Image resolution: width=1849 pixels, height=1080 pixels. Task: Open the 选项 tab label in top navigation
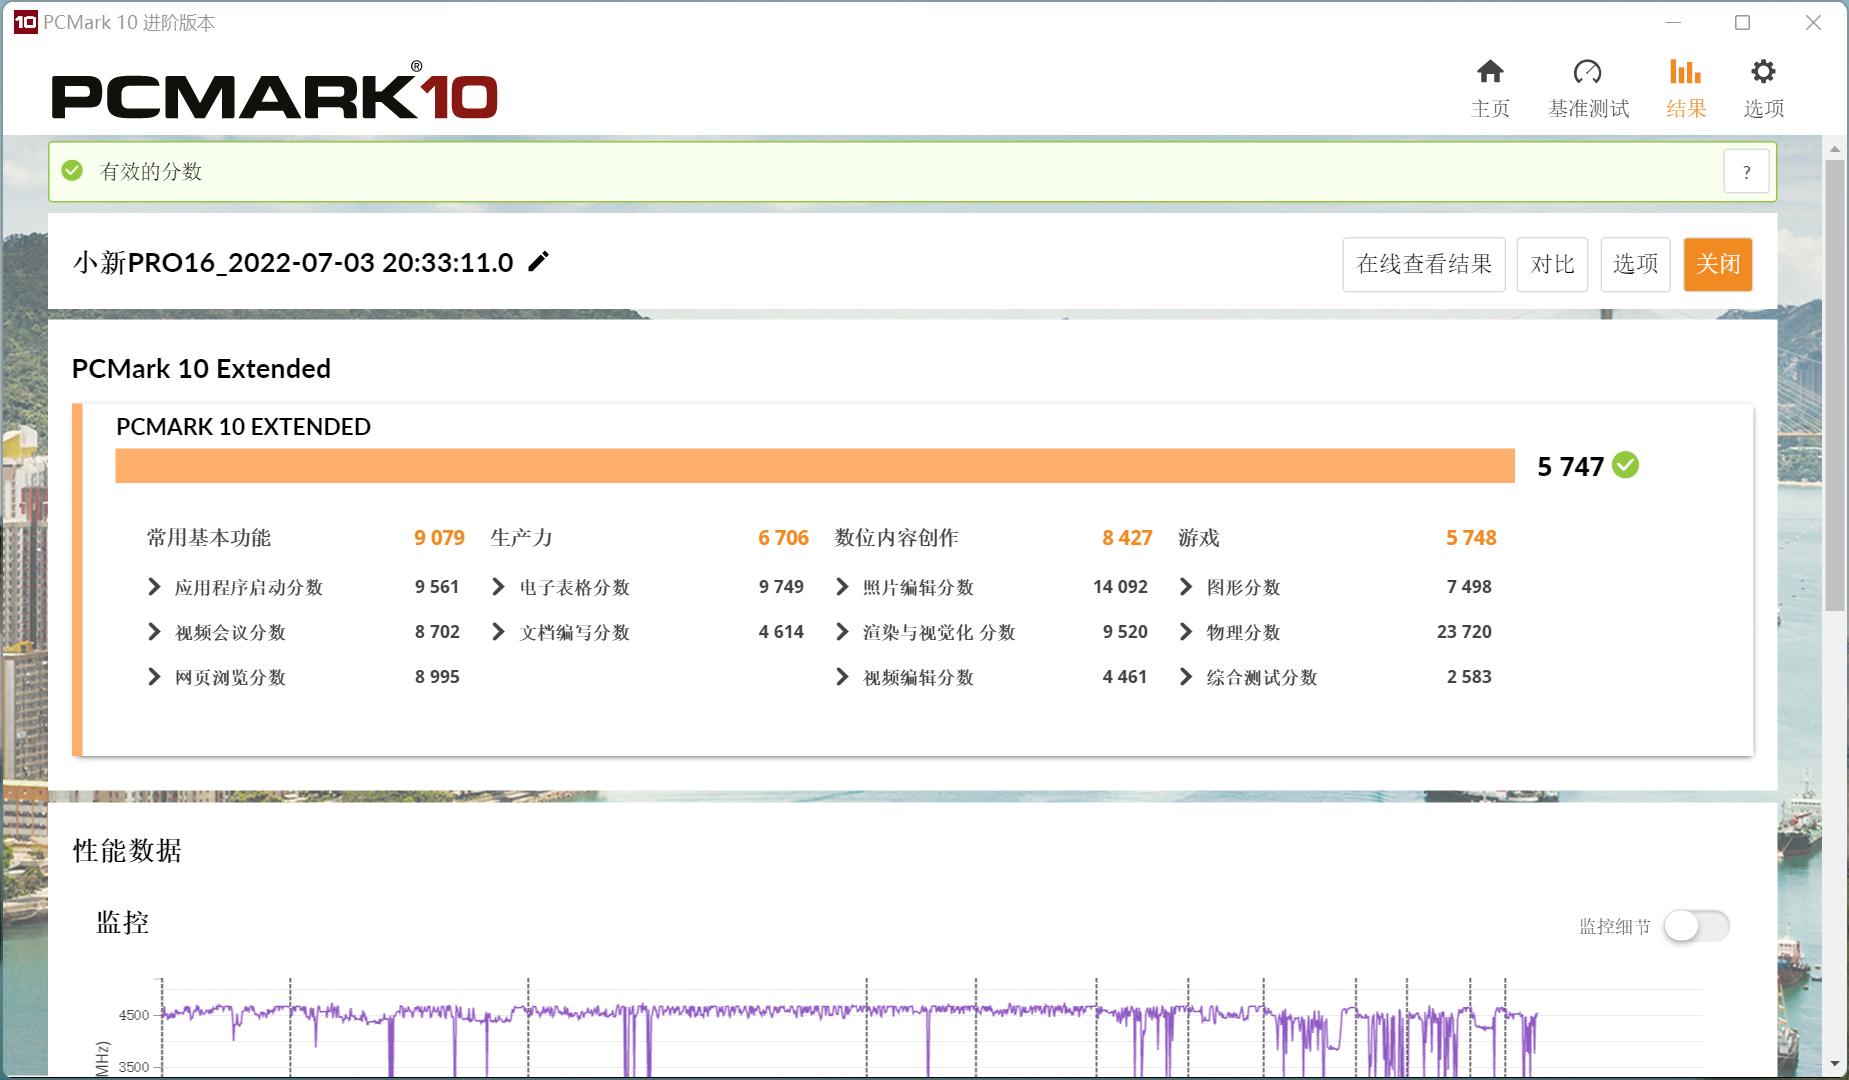coord(1763,109)
